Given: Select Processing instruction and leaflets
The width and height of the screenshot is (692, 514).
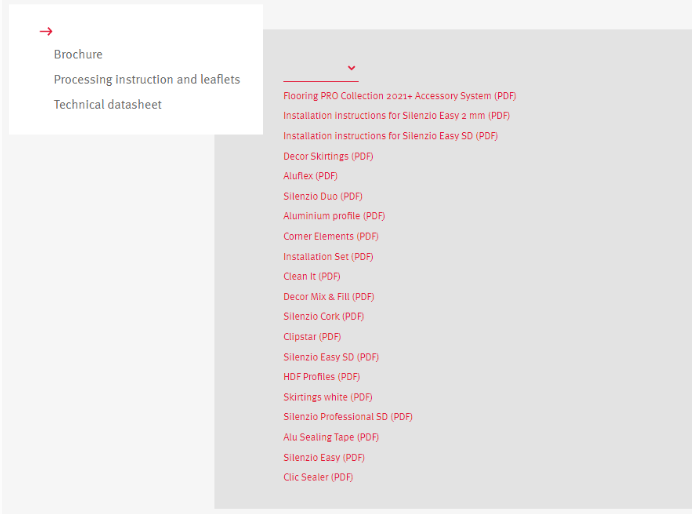Looking at the screenshot, I should pyautogui.click(x=147, y=79).
